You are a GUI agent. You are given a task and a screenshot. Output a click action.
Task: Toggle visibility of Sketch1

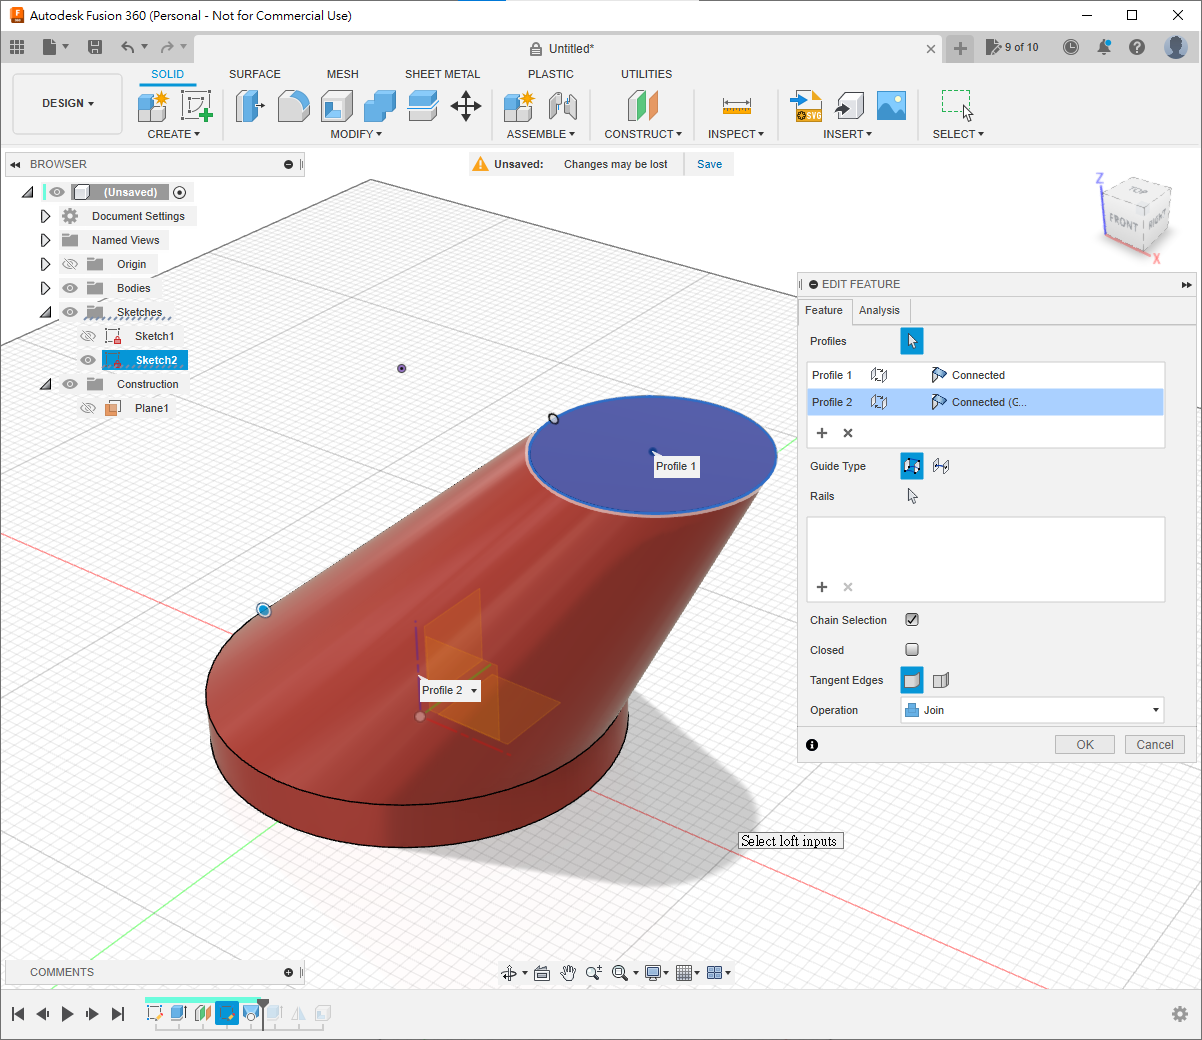click(x=88, y=336)
